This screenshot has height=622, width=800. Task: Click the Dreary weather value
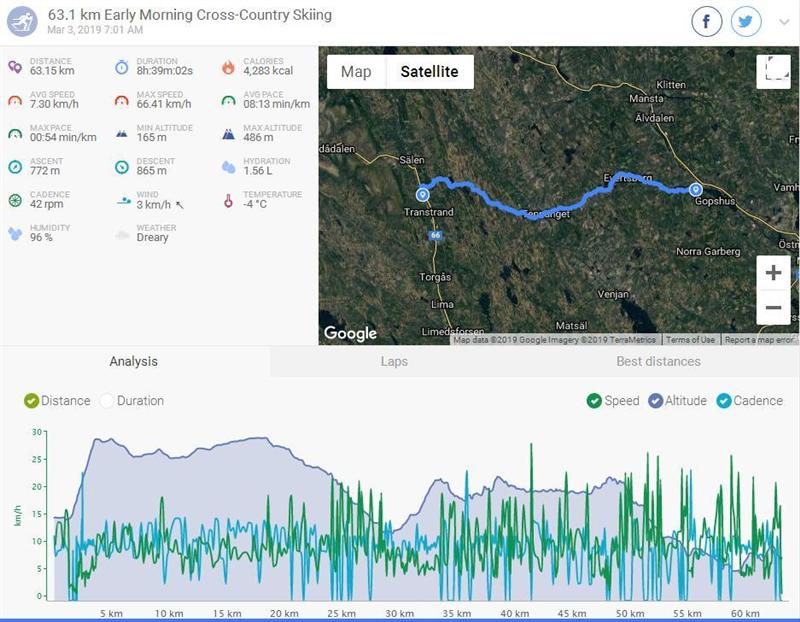pyautogui.click(x=152, y=238)
